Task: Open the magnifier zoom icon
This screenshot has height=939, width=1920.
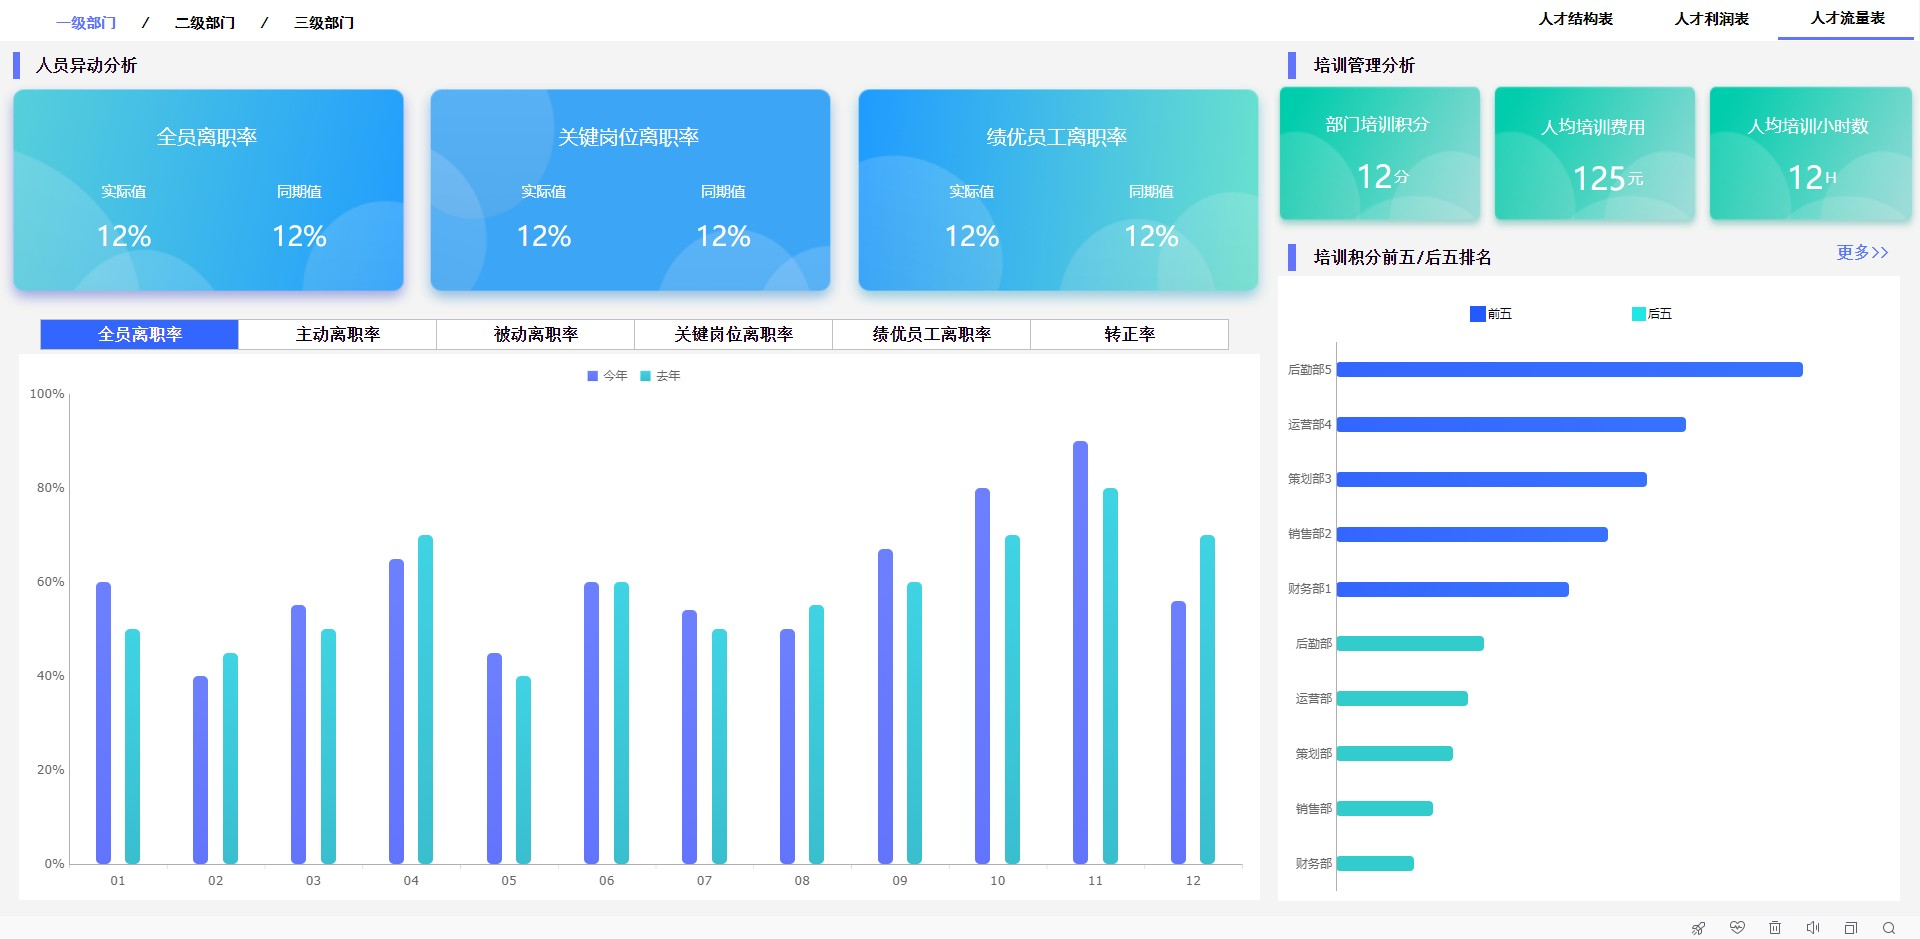Action: pyautogui.click(x=1889, y=928)
